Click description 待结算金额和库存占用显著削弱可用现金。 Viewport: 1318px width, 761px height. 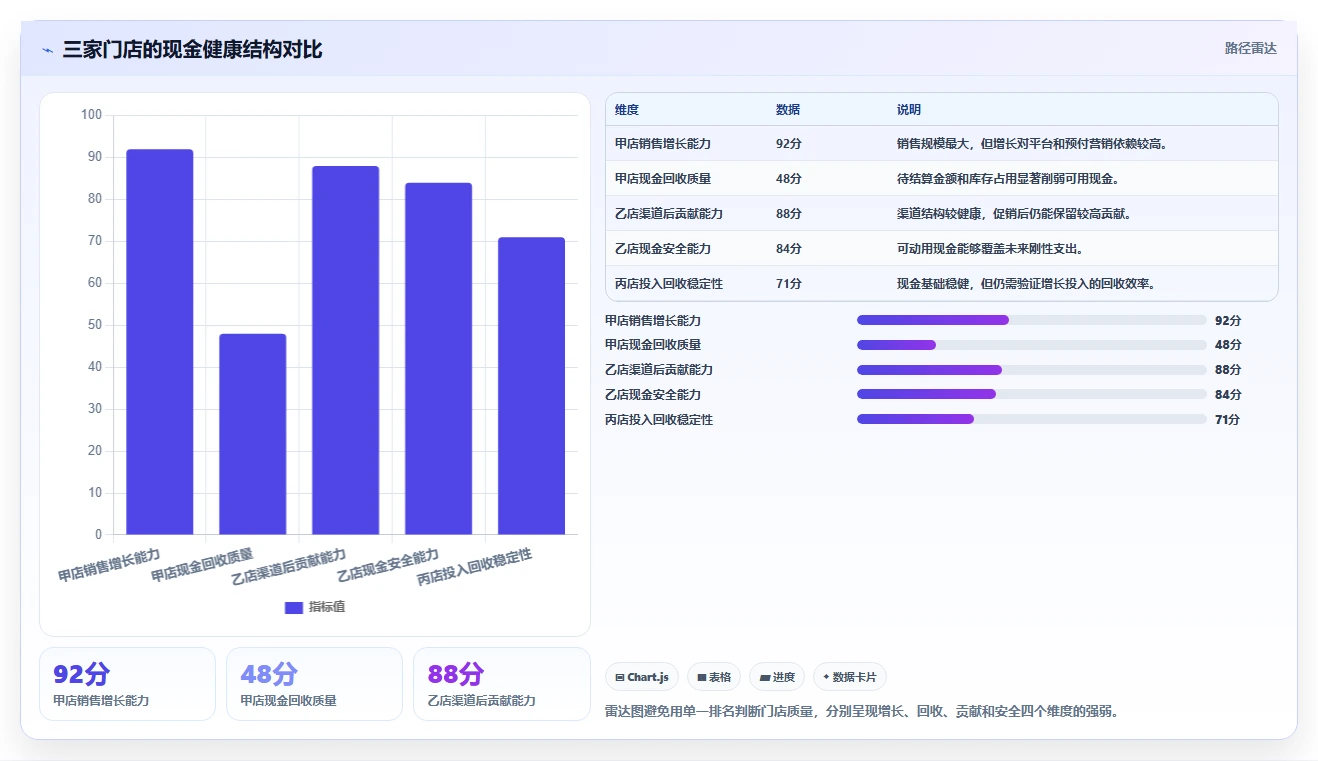pyautogui.click(x=1008, y=179)
